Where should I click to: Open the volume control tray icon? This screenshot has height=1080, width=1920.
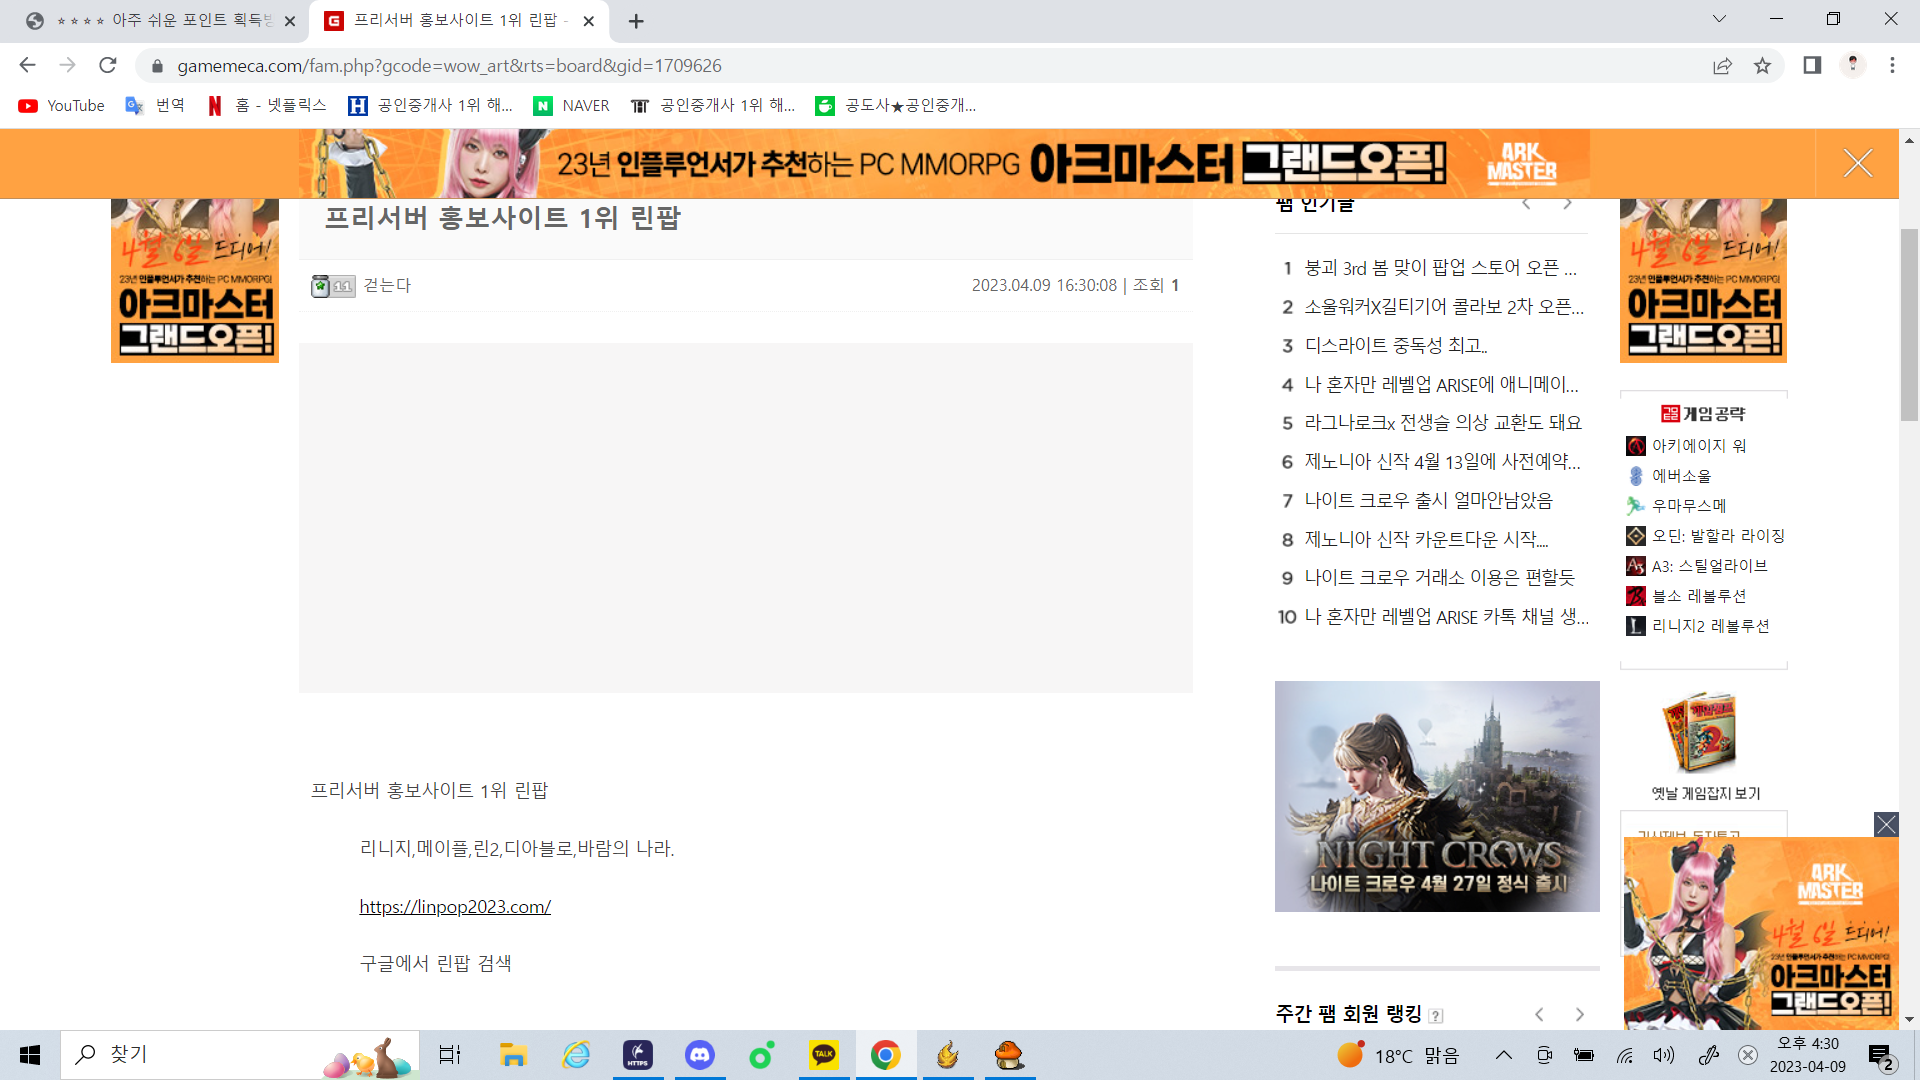(1664, 1055)
